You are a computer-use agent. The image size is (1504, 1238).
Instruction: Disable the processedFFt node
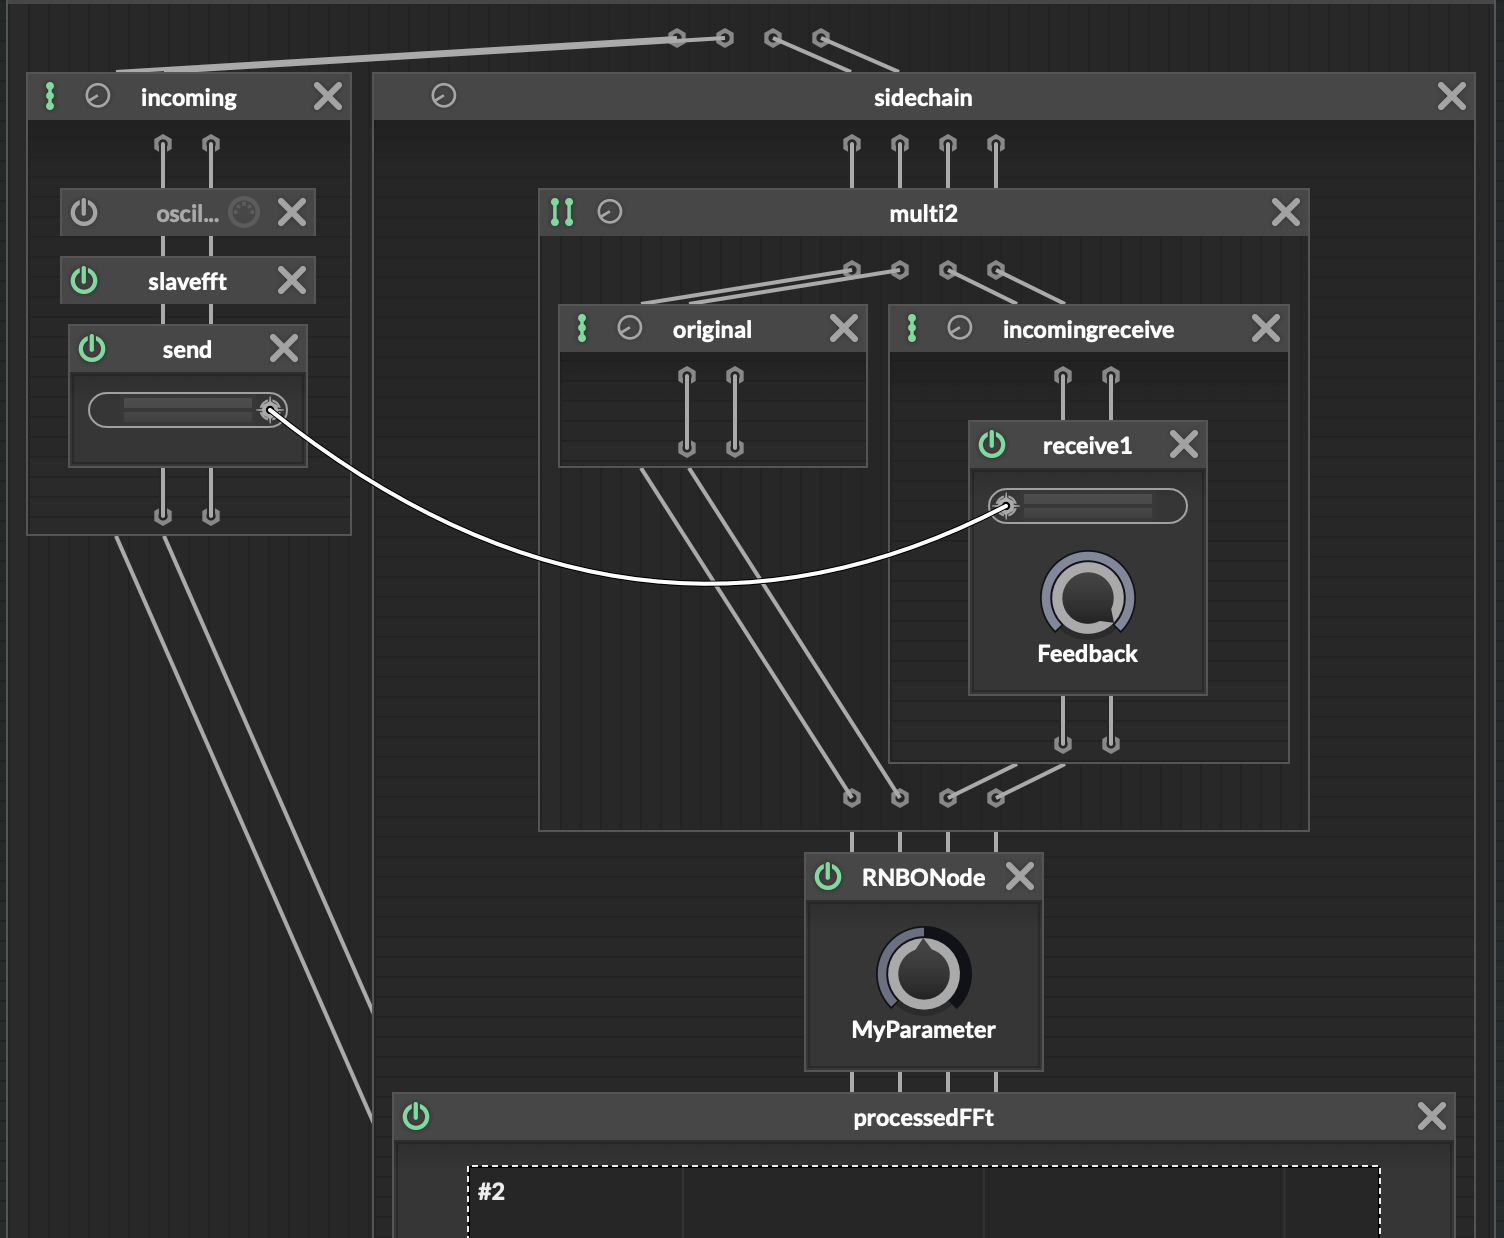416,1116
